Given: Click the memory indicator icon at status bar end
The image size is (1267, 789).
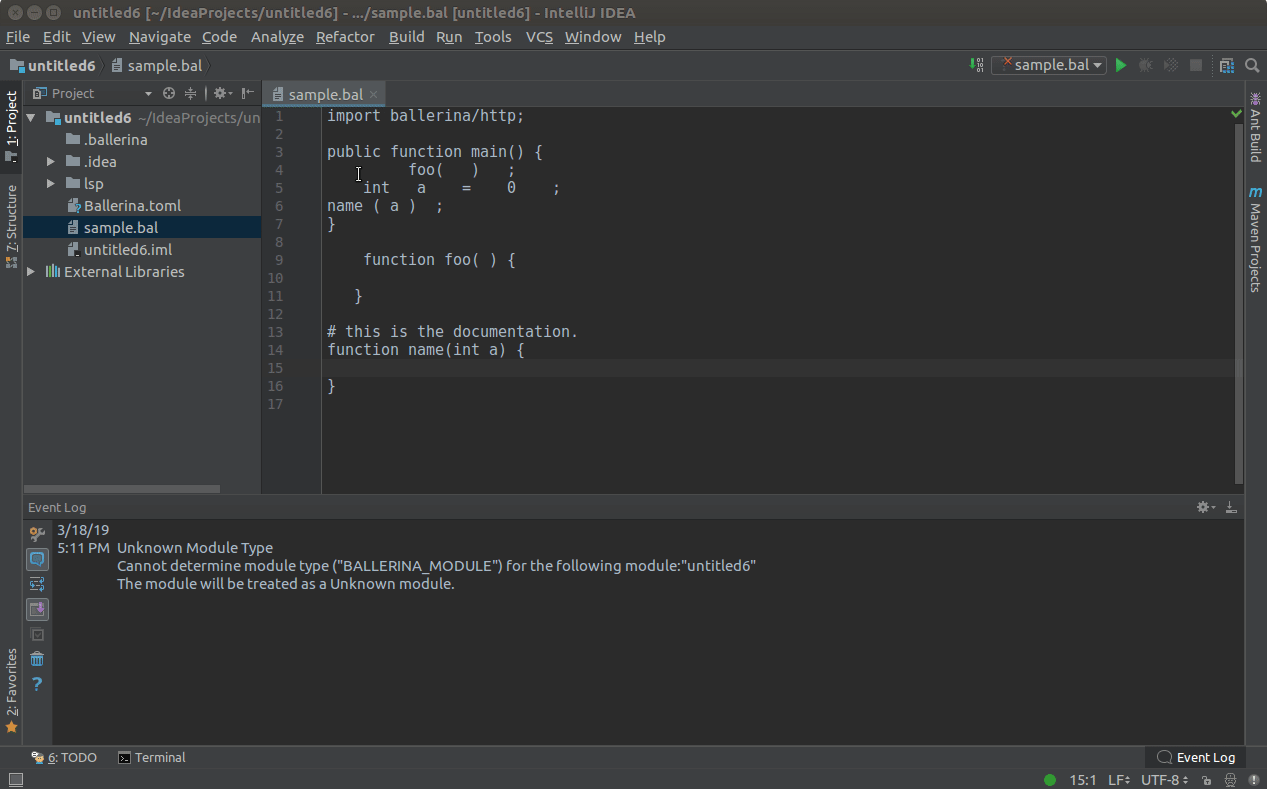Looking at the screenshot, I should click(1253, 780).
